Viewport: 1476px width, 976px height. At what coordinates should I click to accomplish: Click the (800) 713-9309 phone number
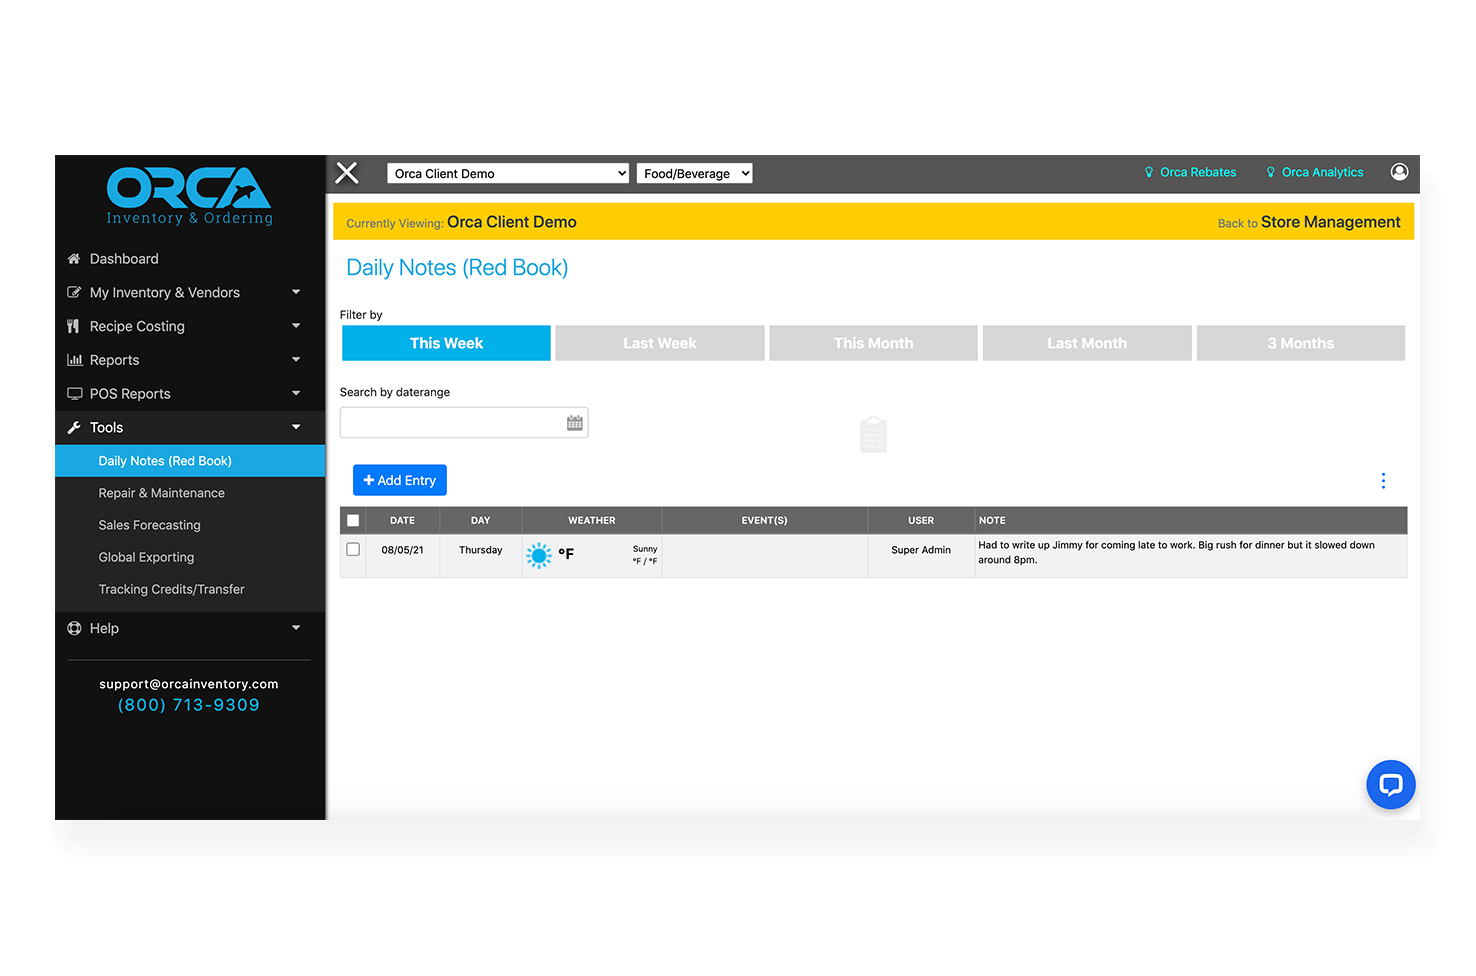[189, 705]
